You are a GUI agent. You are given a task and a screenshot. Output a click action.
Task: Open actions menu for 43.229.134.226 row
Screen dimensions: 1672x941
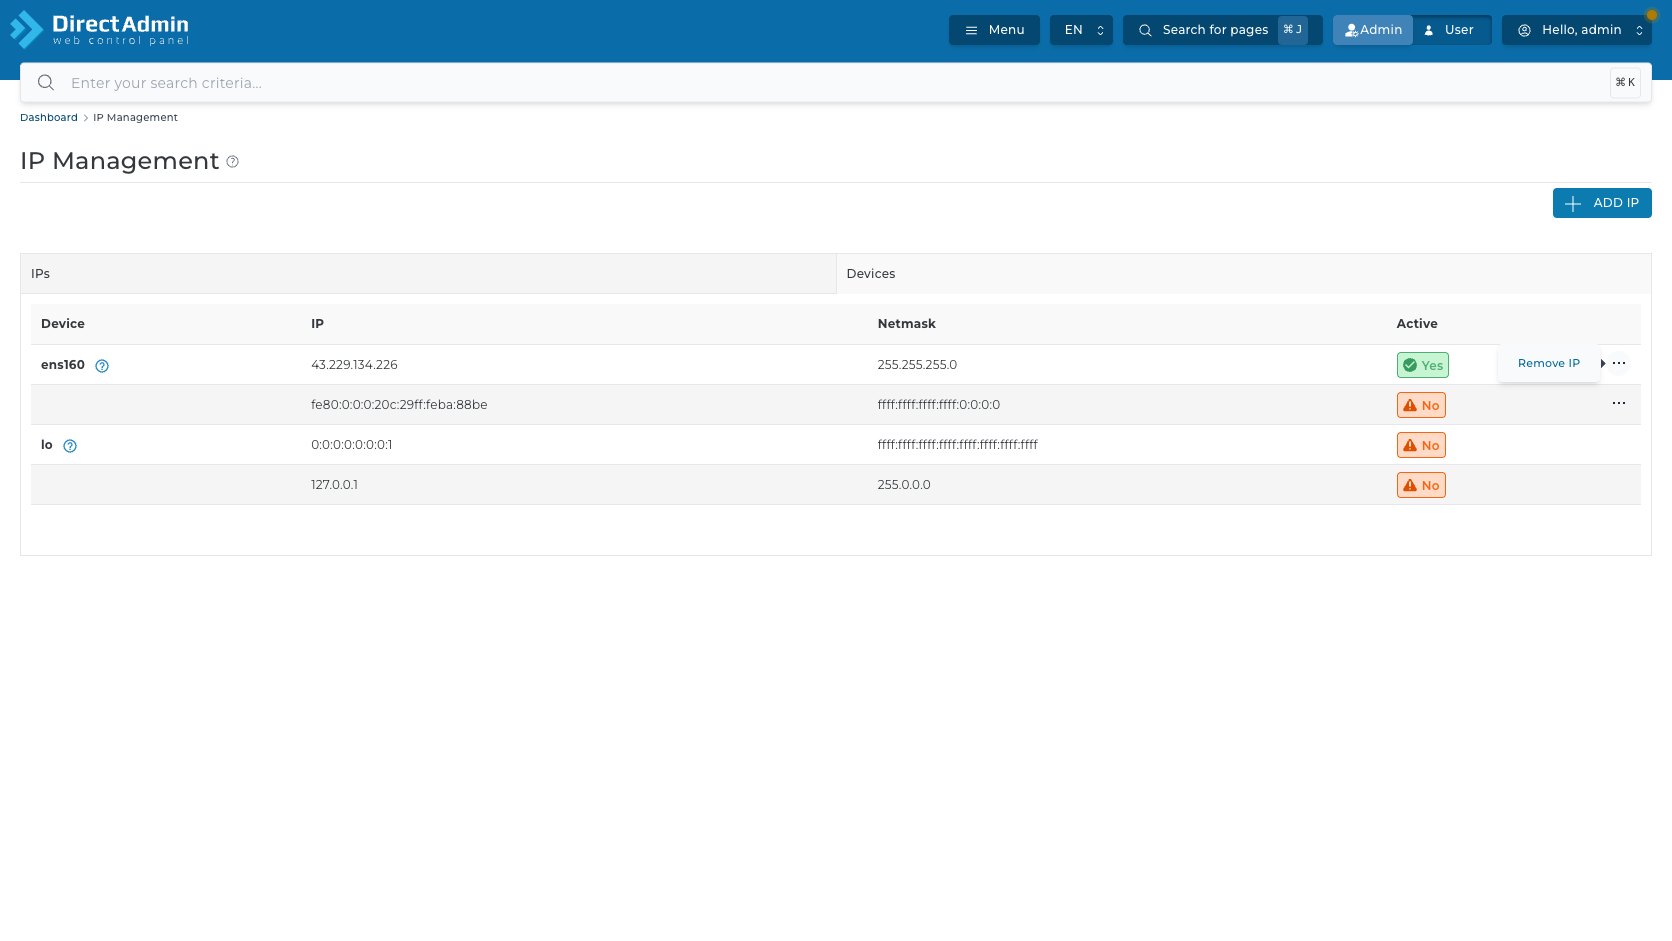pos(1619,363)
